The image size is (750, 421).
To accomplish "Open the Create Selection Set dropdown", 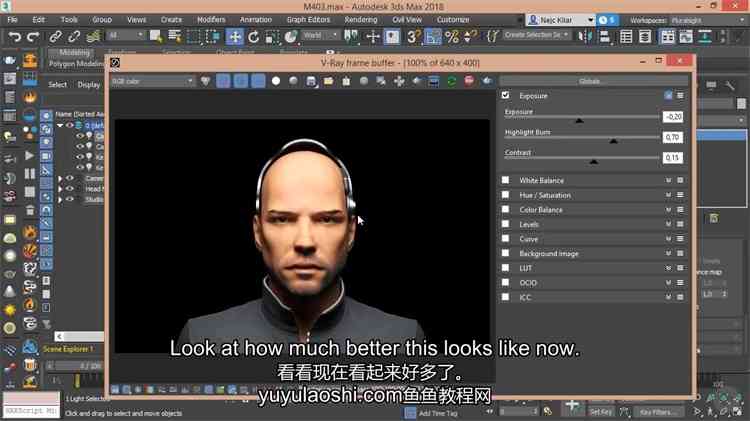I will pyautogui.click(x=537, y=35).
